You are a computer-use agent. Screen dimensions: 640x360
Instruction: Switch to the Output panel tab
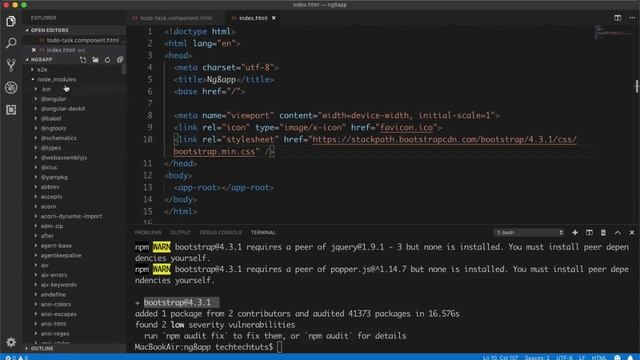point(180,233)
